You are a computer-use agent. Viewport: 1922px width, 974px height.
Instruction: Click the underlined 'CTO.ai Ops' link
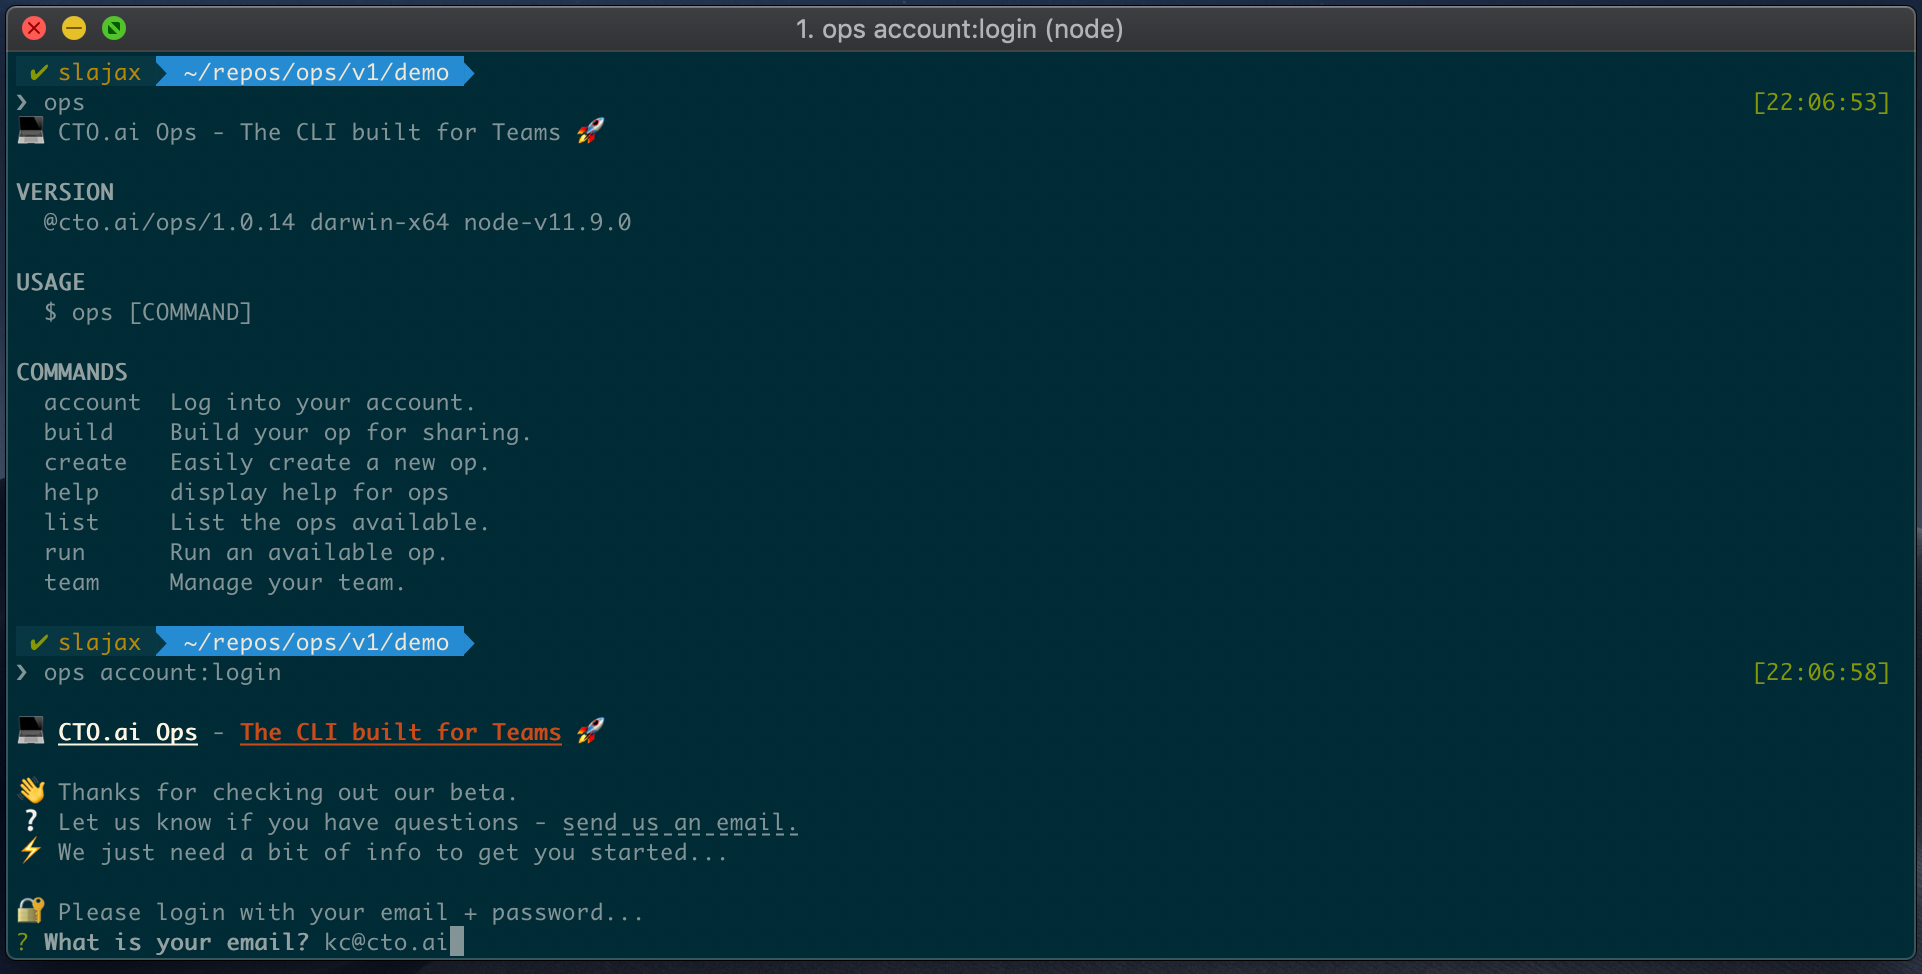128,733
